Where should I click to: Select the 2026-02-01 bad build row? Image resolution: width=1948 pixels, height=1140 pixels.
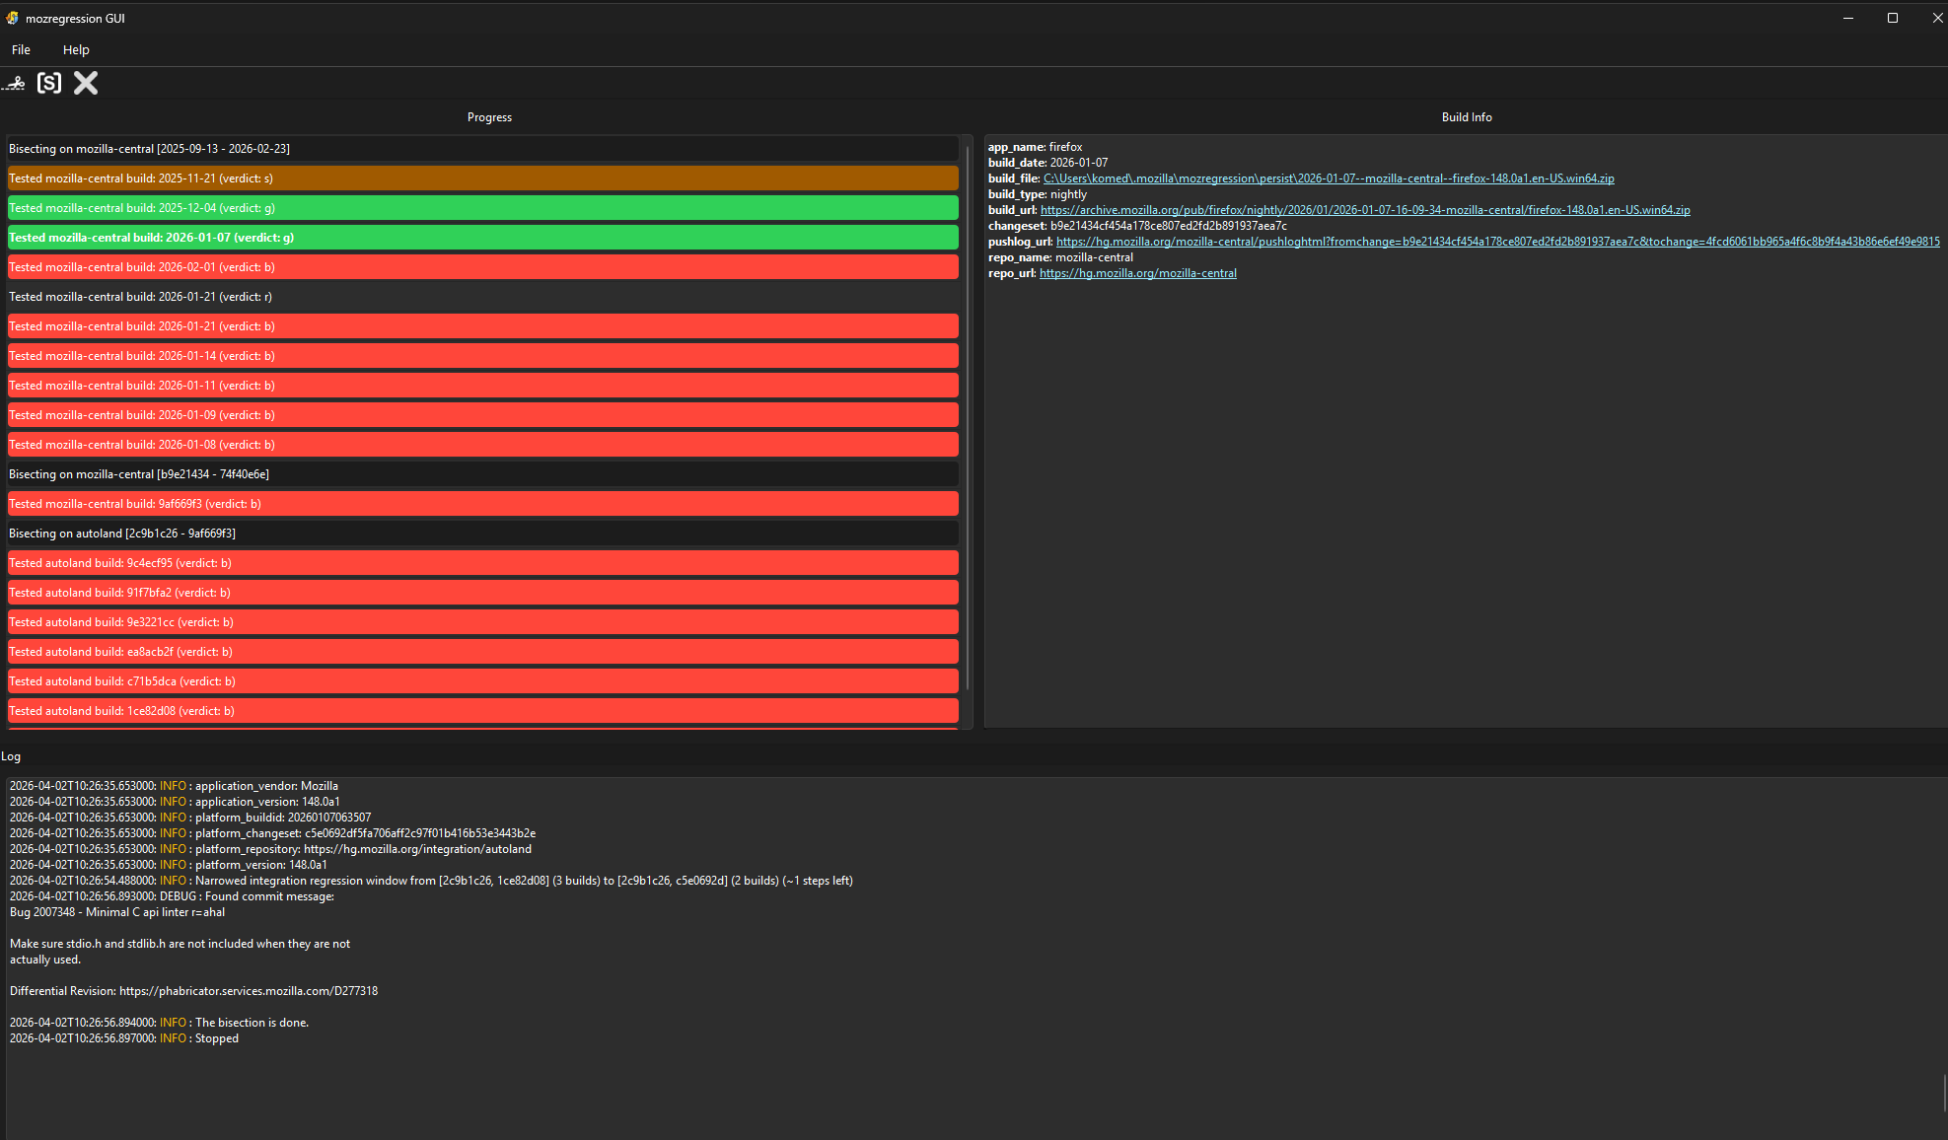pos(483,267)
